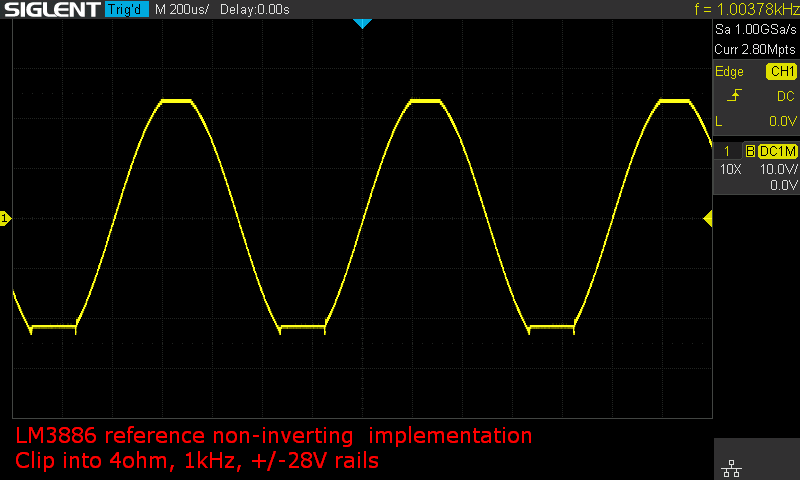Click the 10X probe attenuation label
The height and width of the screenshot is (480, 800).
click(730, 169)
